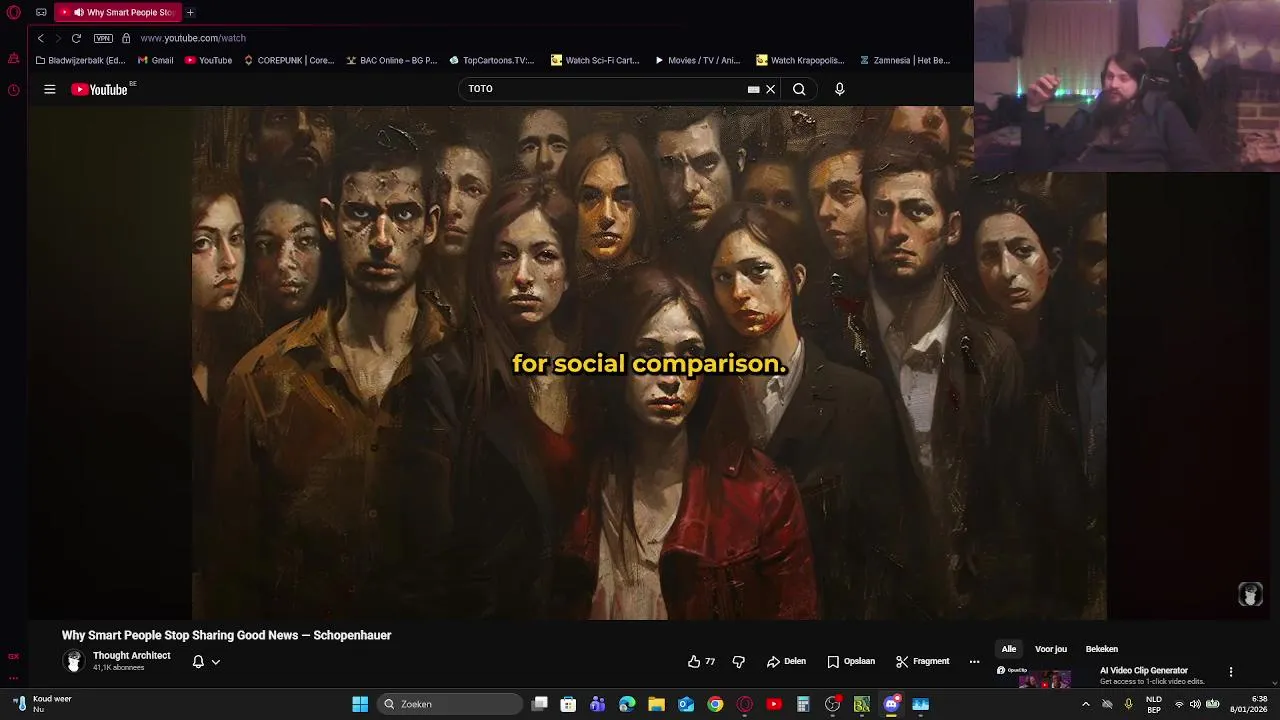Open Microsoft Store from taskbar
The image size is (1280, 720).
568,704
